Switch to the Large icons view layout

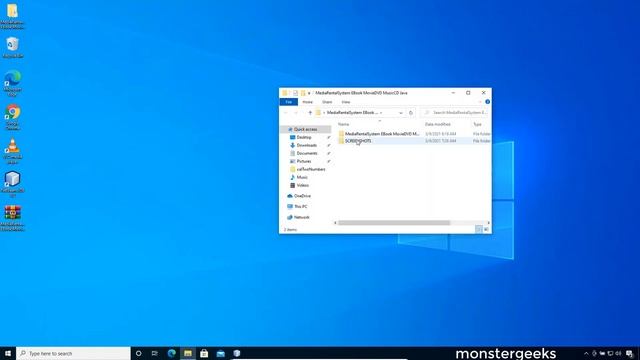point(486,229)
